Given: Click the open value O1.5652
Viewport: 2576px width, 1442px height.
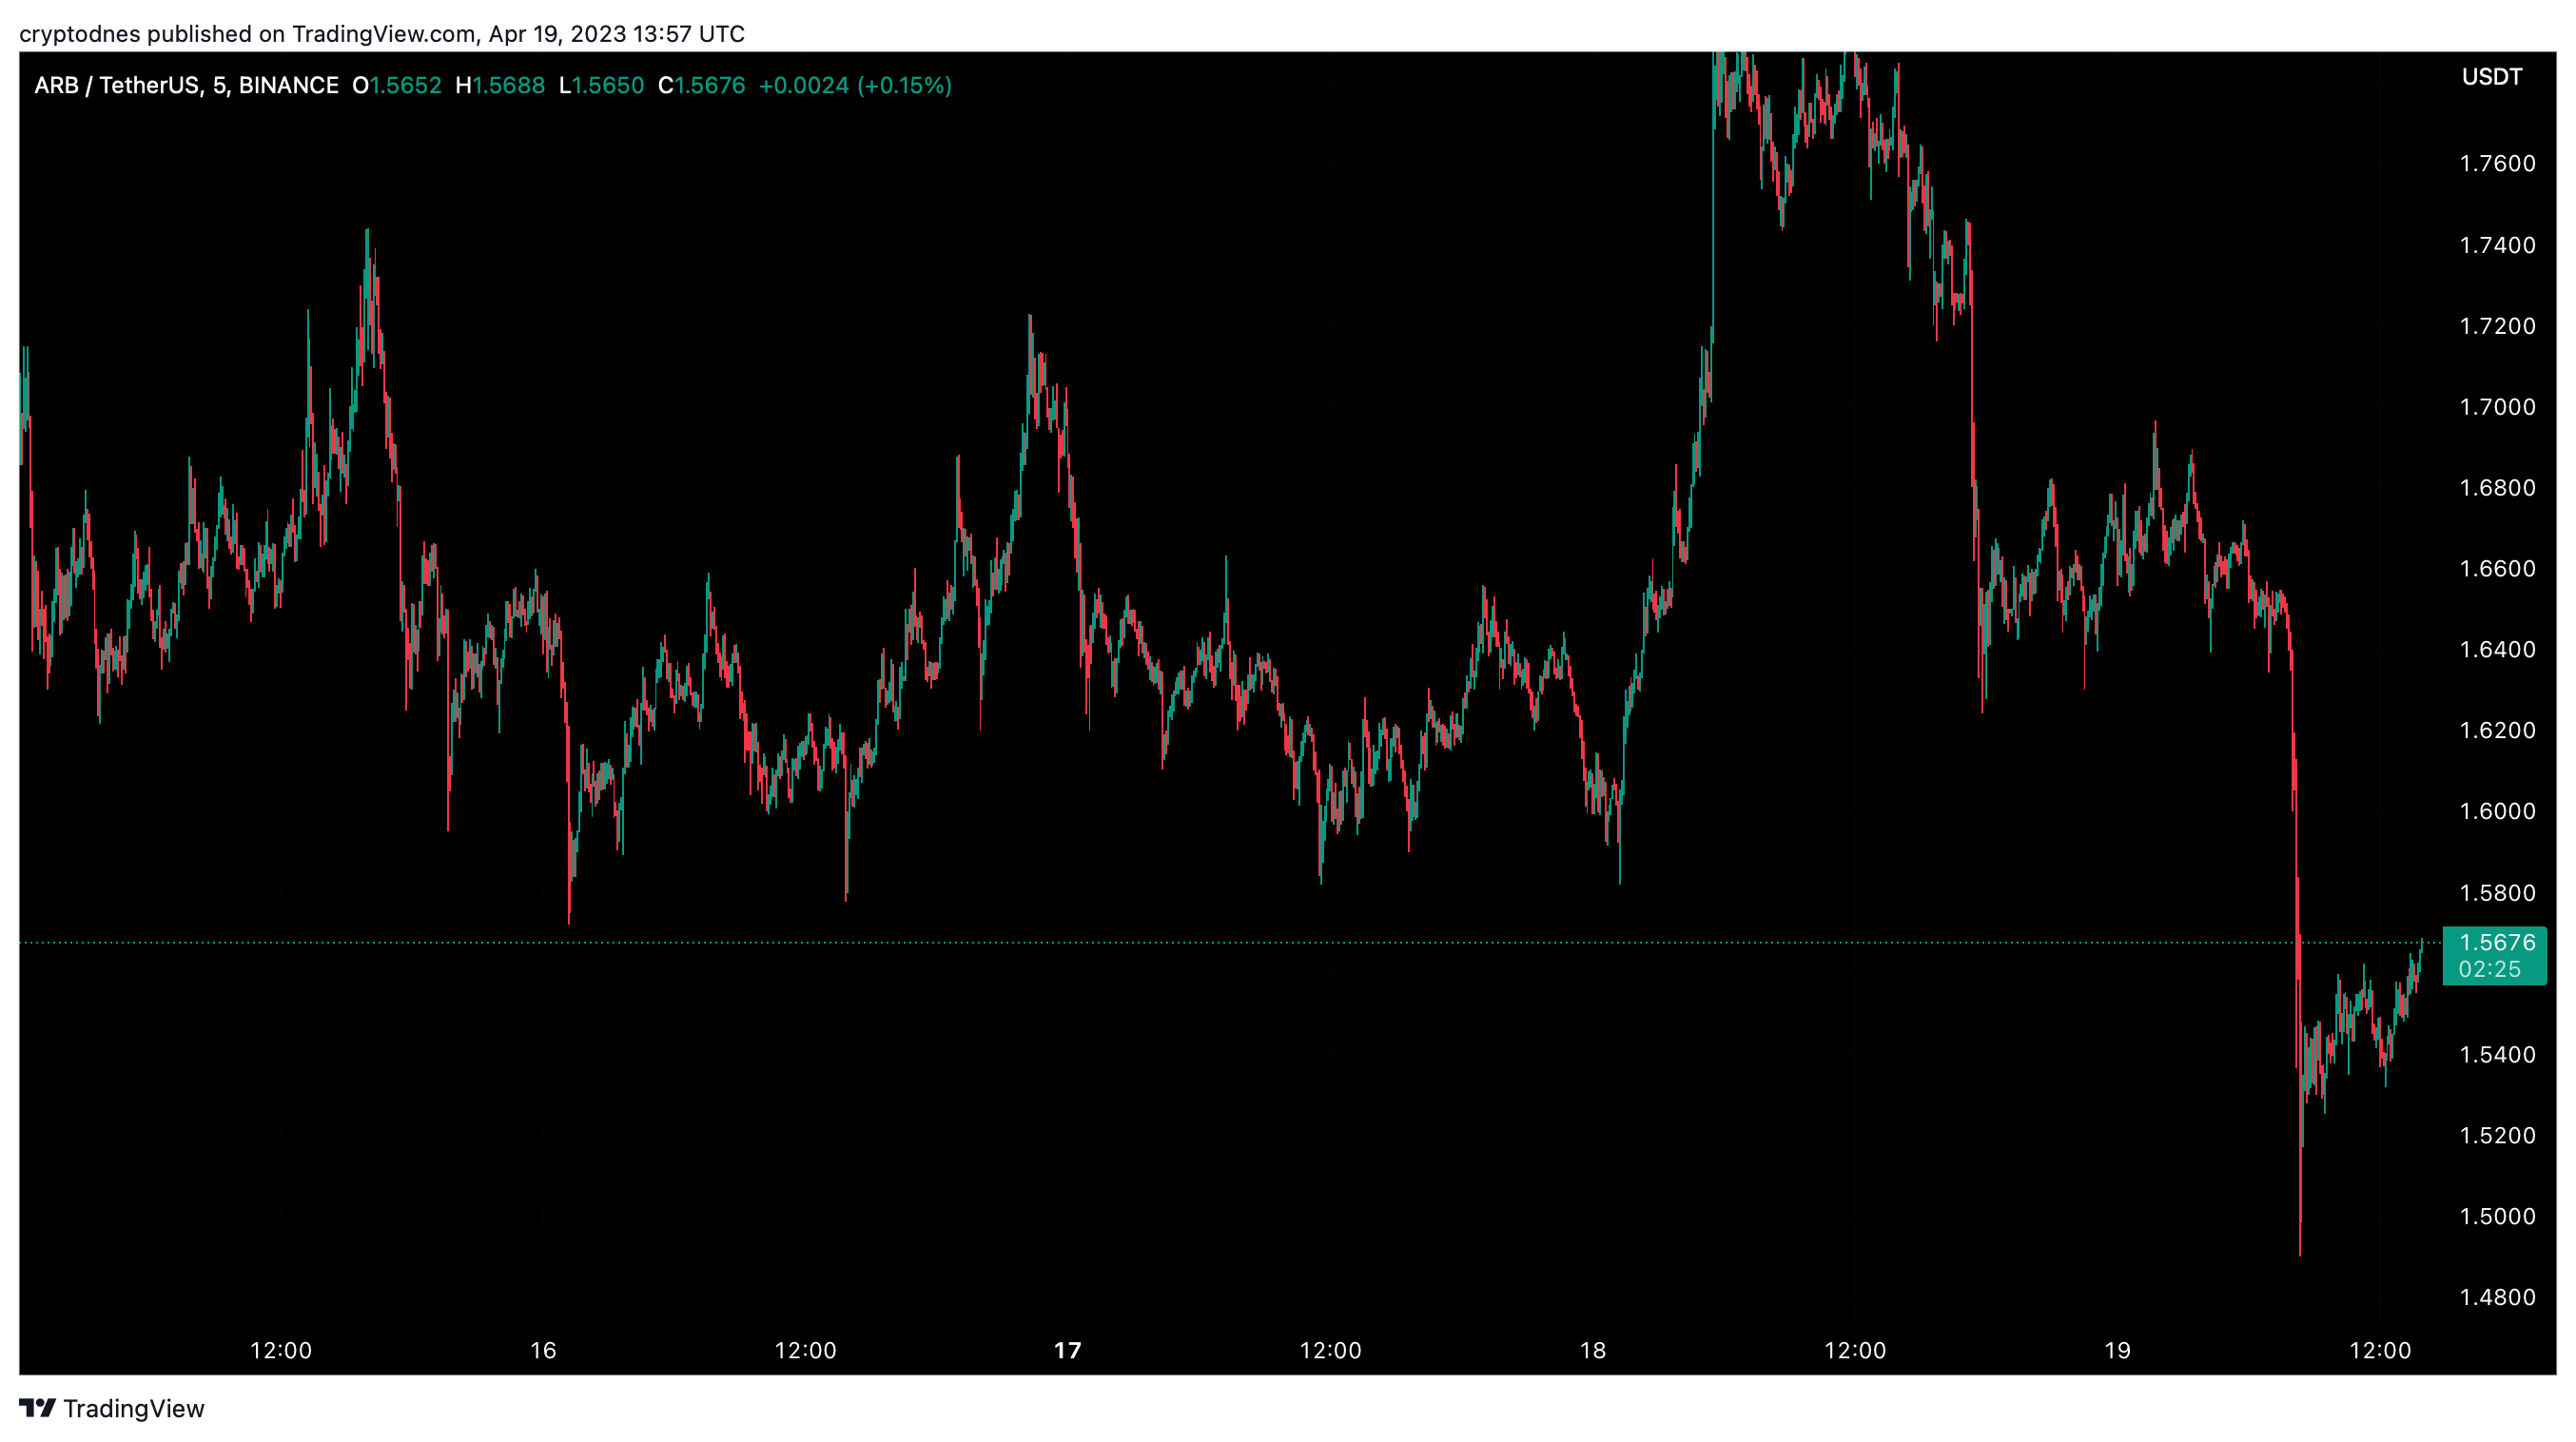Looking at the screenshot, I should click(x=397, y=85).
